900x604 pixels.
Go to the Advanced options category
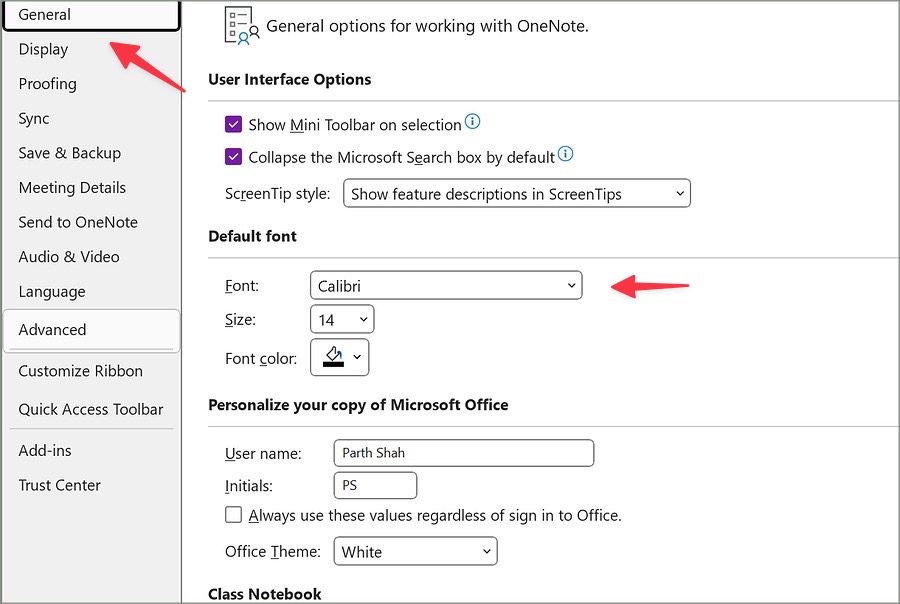52,329
